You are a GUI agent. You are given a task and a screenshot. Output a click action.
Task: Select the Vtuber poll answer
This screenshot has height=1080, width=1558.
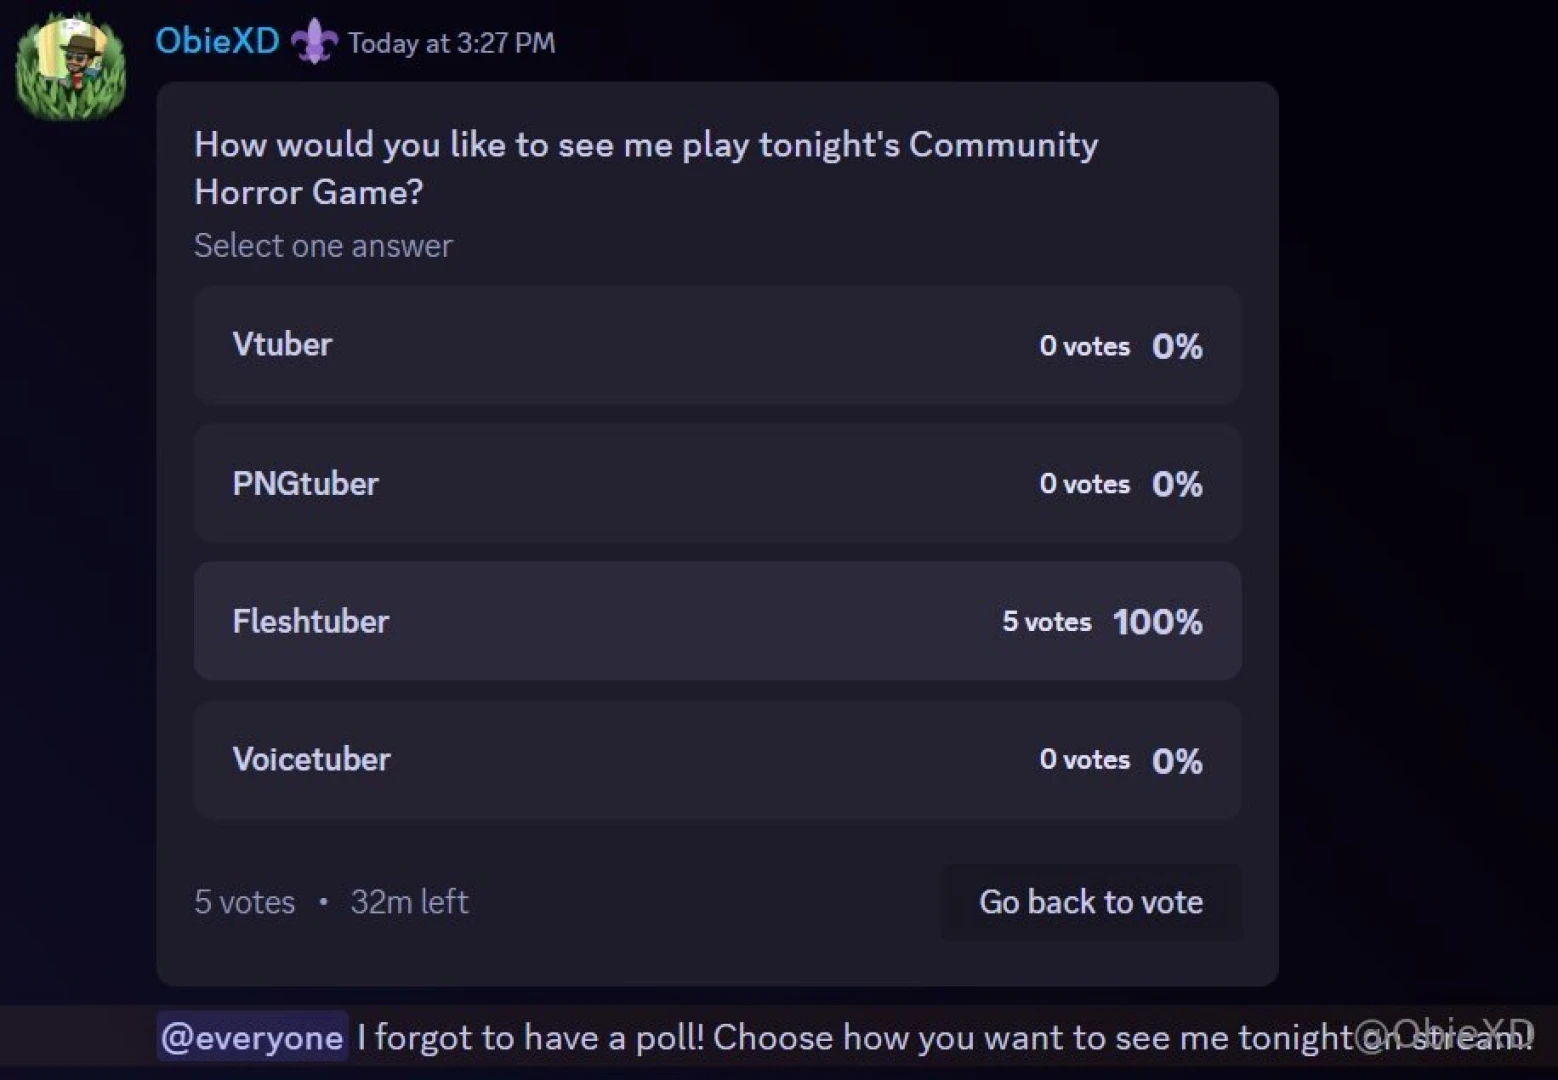716,345
